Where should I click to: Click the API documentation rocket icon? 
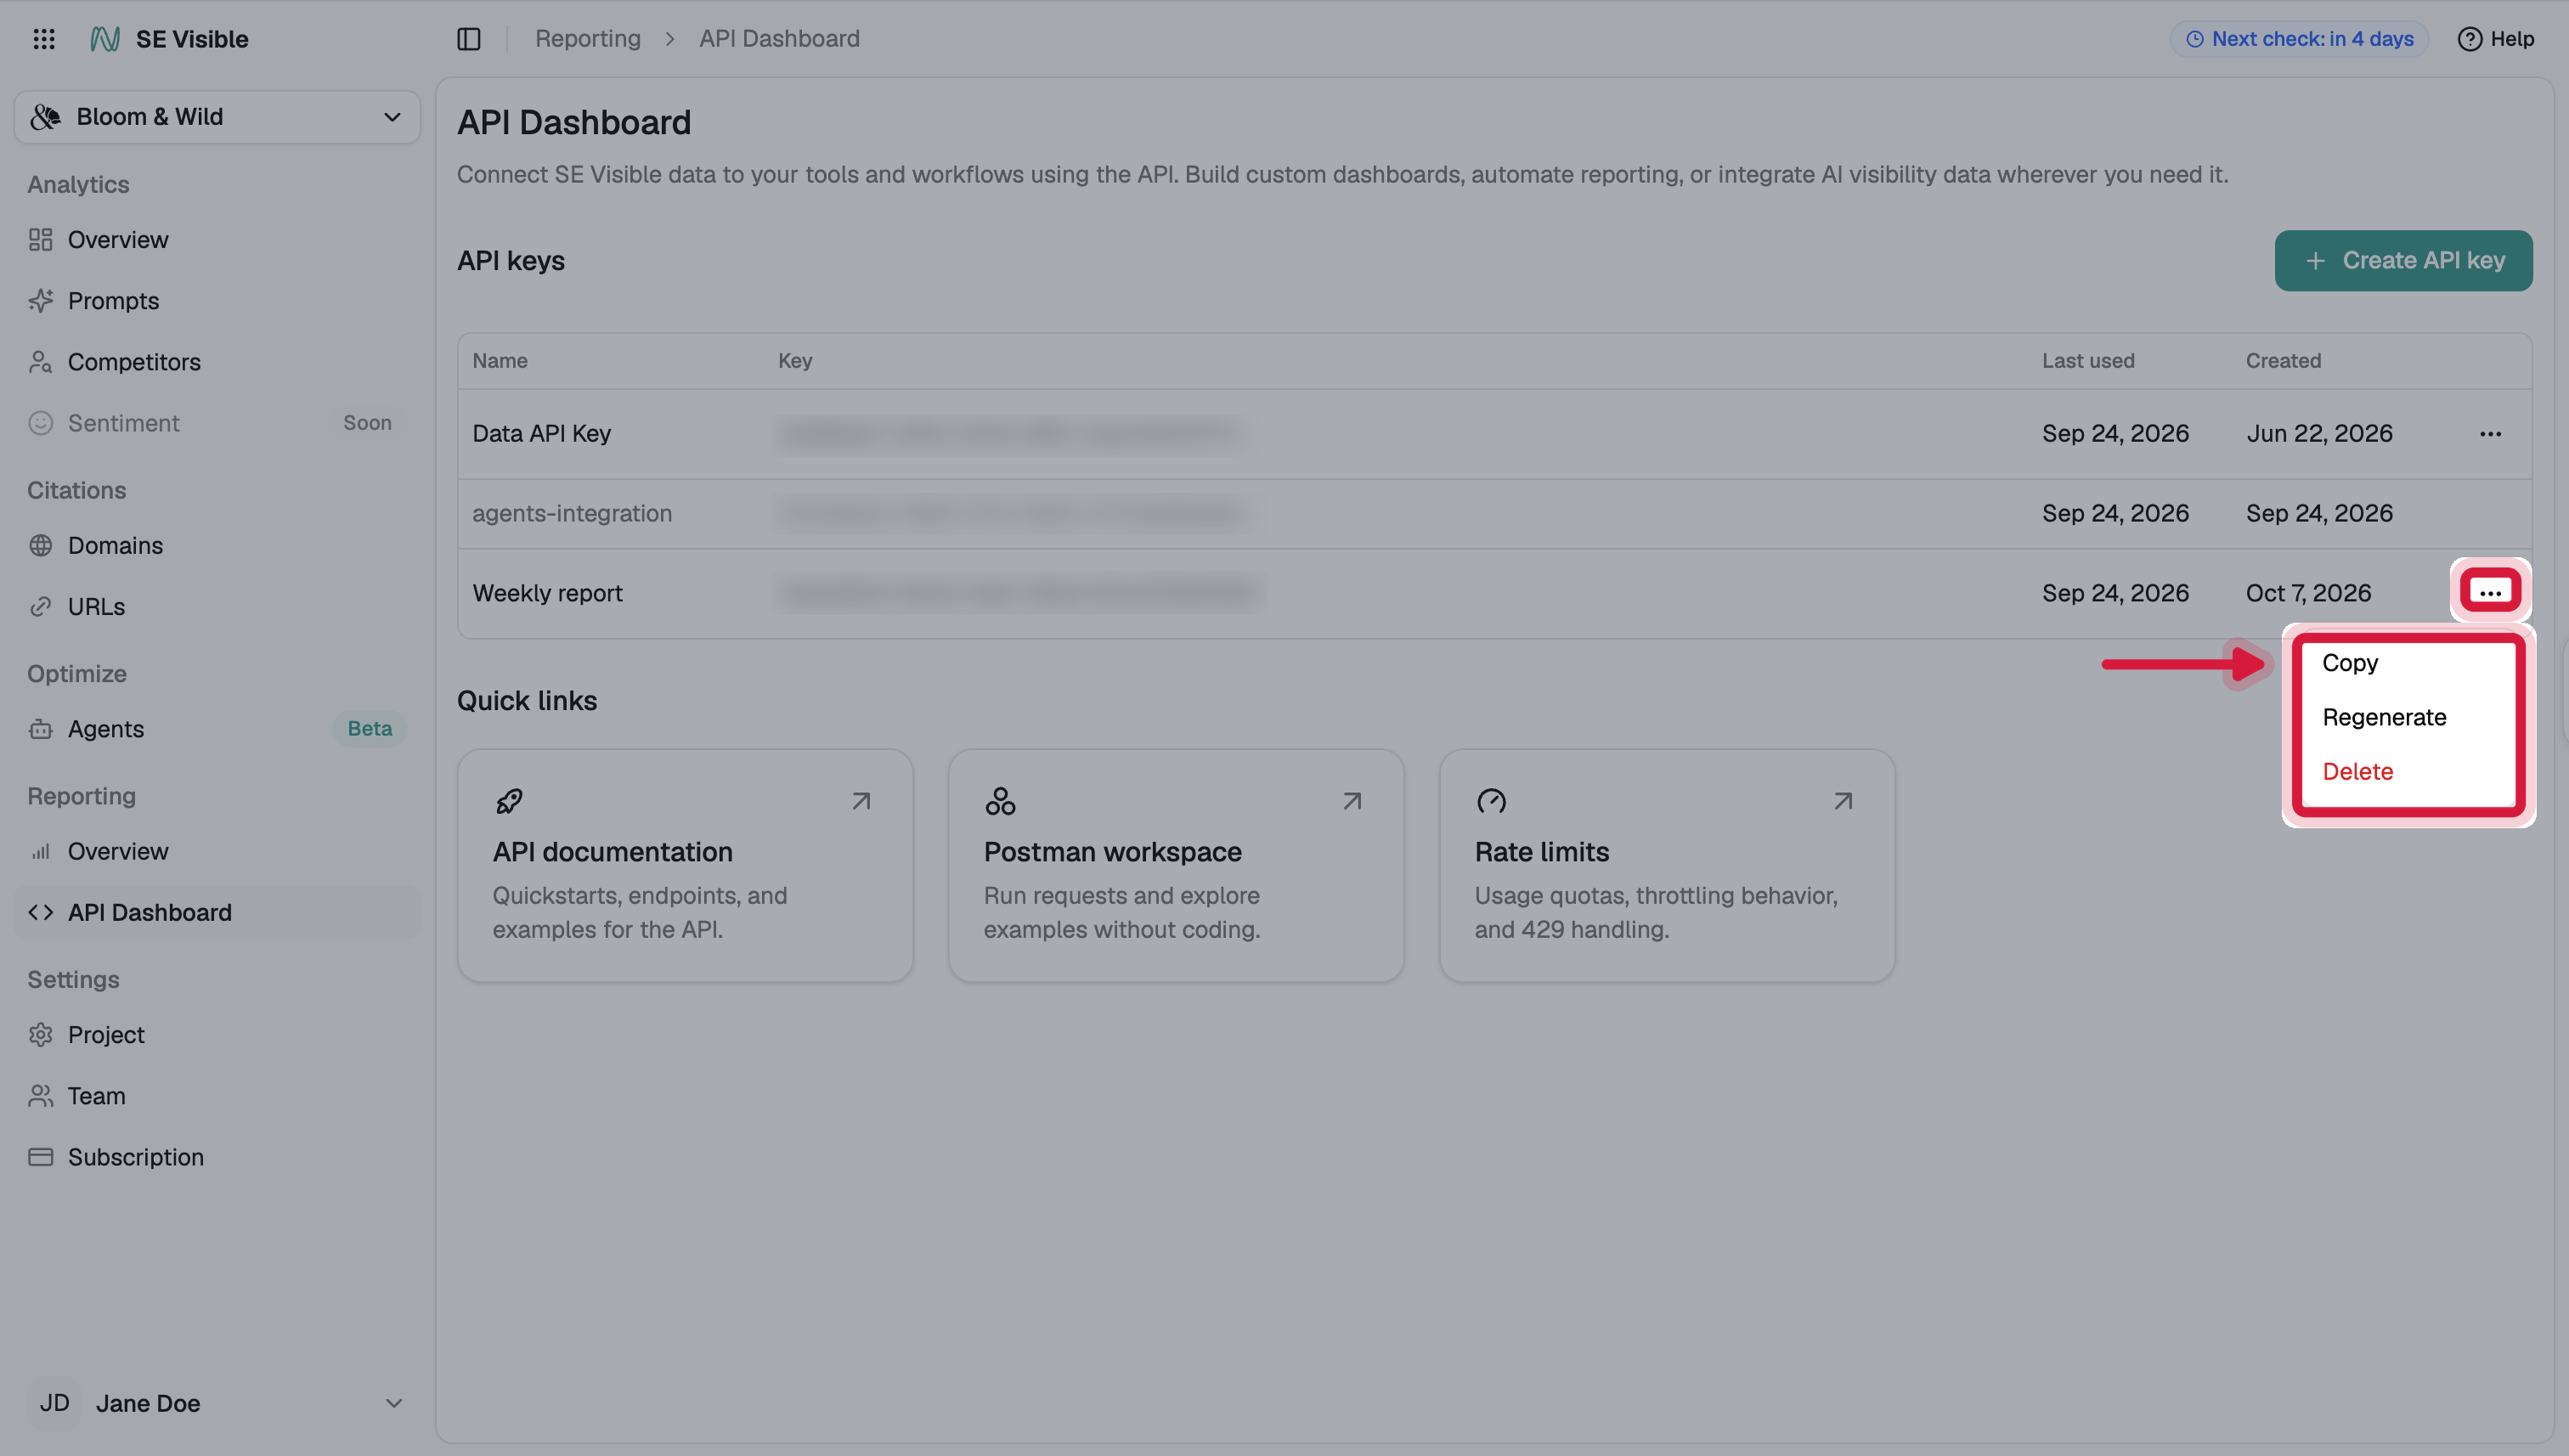click(x=509, y=801)
